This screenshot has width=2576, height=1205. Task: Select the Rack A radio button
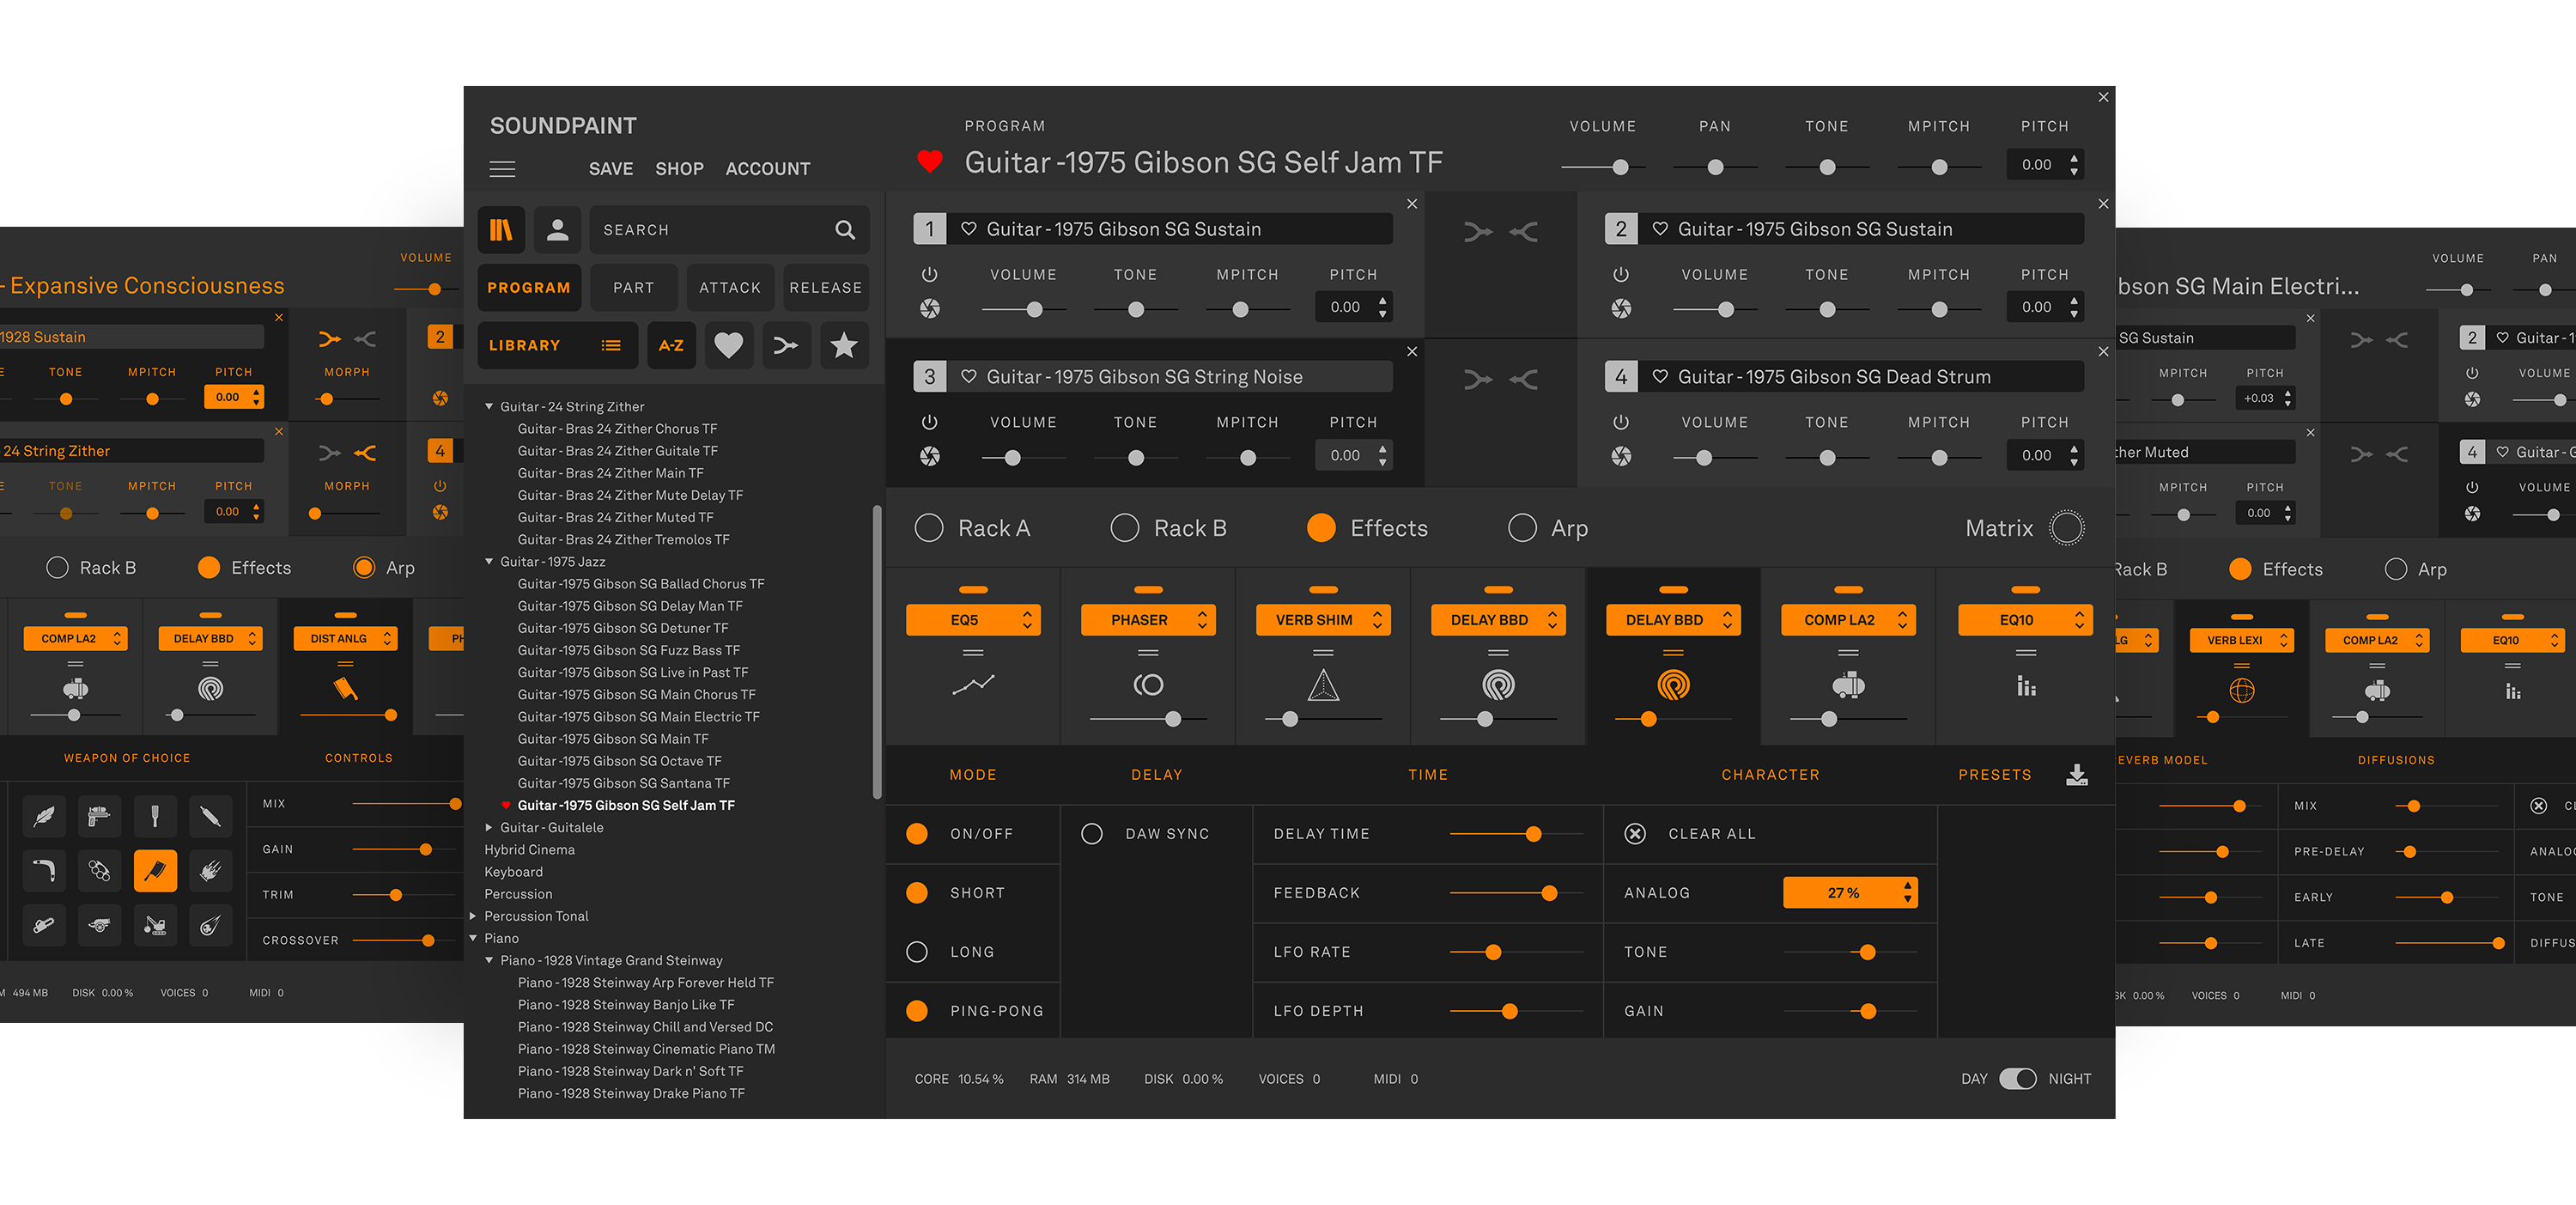tap(929, 528)
